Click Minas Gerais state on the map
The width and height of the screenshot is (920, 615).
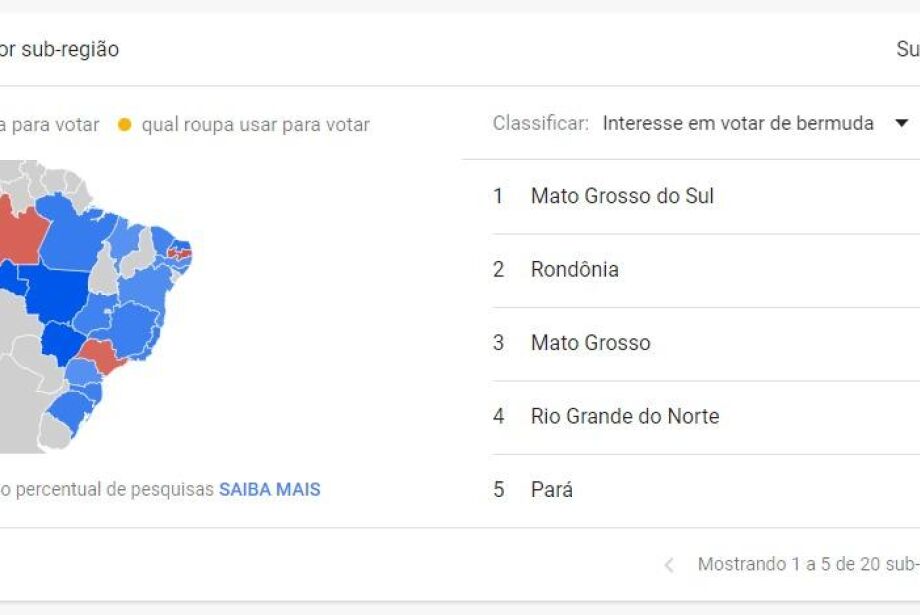[x=130, y=327]
